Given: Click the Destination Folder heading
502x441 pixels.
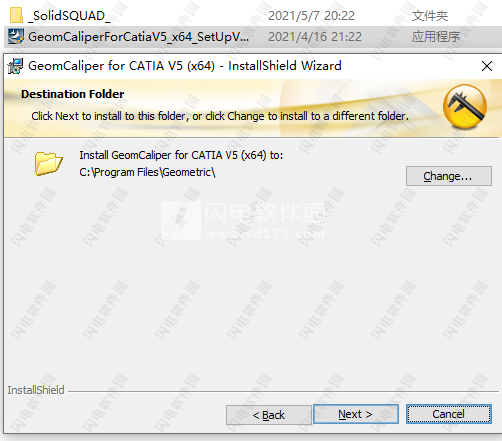Looking at the screenshot, I should [73, 94].
